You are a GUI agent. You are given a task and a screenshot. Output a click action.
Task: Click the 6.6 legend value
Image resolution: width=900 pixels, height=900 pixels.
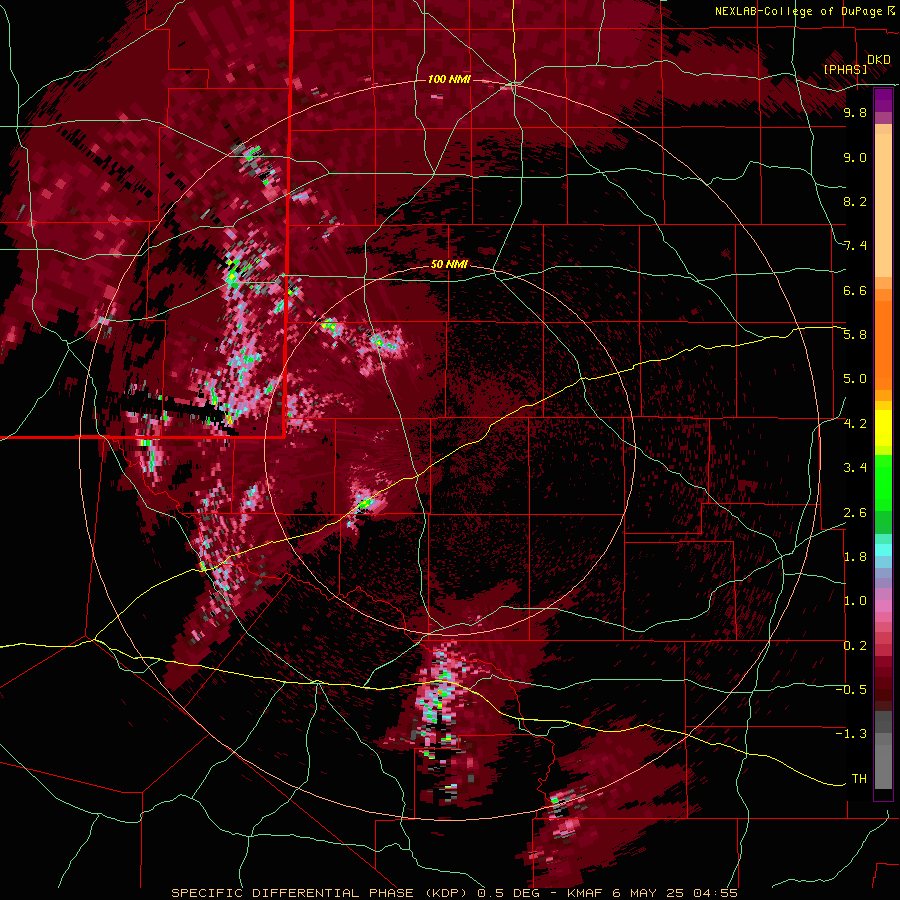[x=855, y=291]
